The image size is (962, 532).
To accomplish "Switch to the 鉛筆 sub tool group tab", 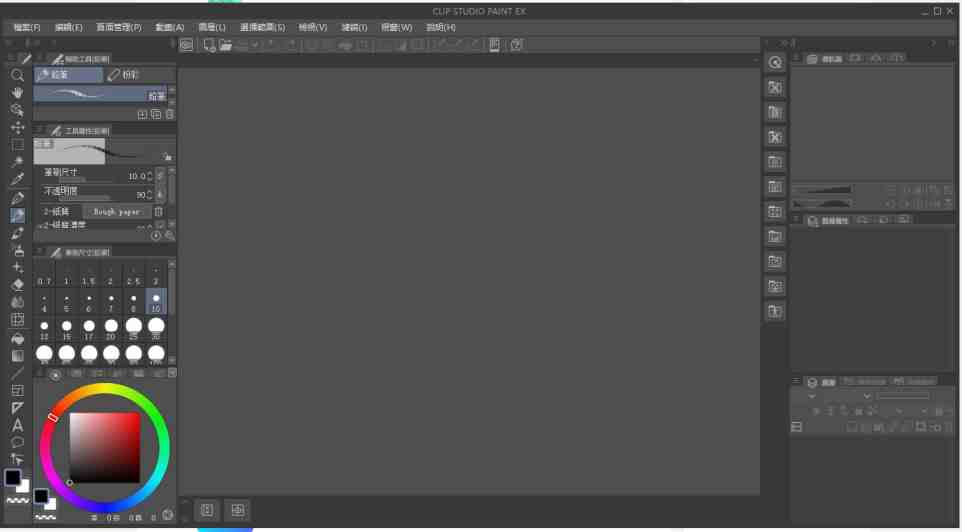I will click(x=69, y=75).
